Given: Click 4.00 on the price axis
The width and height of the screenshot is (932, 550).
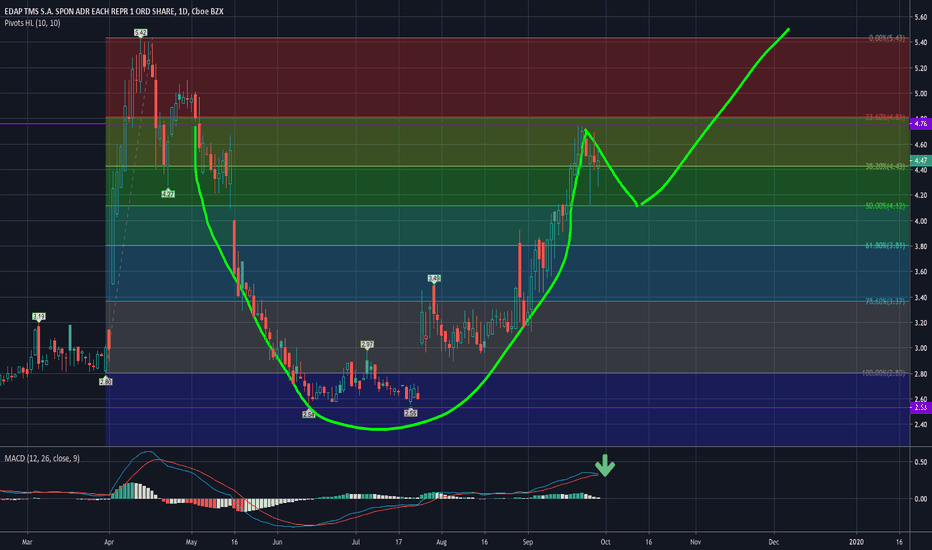Looking at the screenshot, I should [x=921, y=221].
